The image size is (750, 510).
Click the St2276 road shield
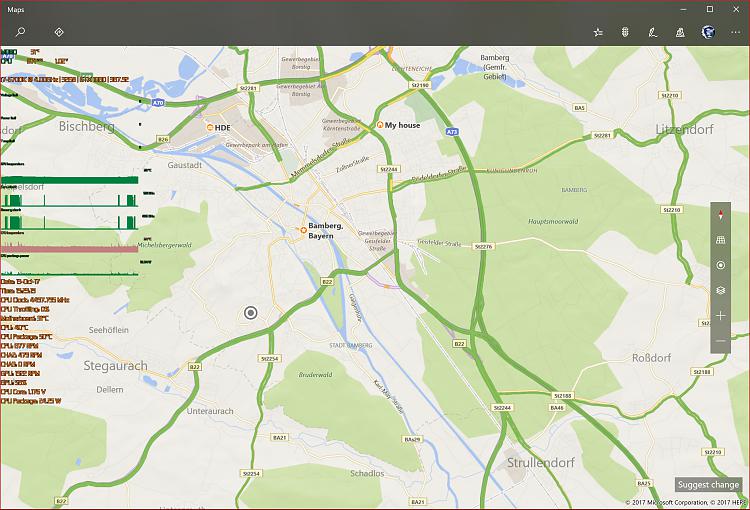[483, 246]
